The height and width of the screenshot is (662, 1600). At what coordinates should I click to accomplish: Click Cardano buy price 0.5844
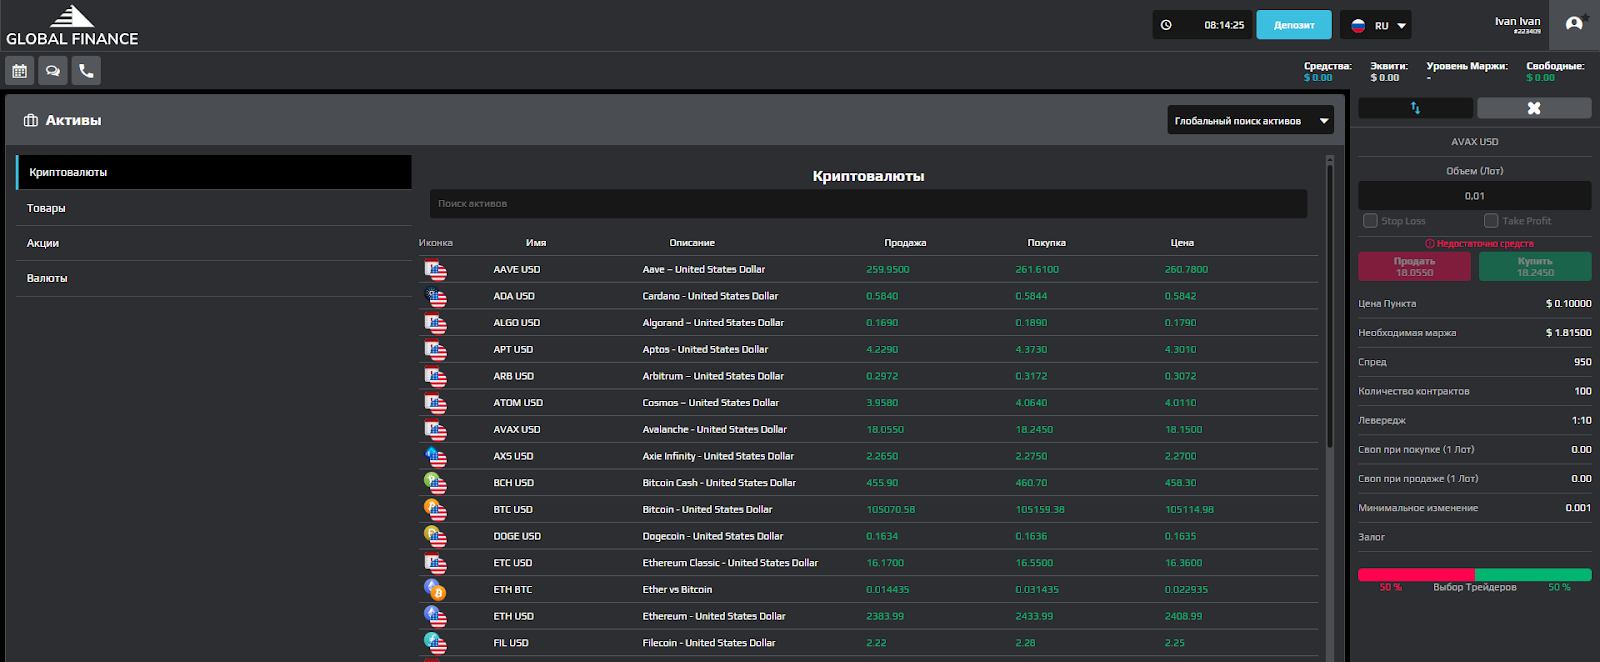coord(1031,296)
